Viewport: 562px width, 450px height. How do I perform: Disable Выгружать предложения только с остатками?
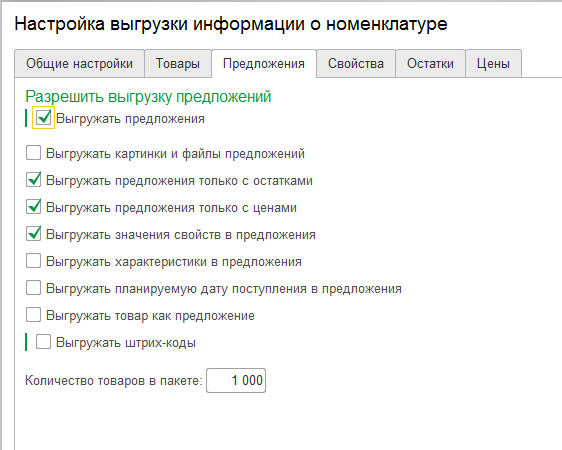(33, 180)
